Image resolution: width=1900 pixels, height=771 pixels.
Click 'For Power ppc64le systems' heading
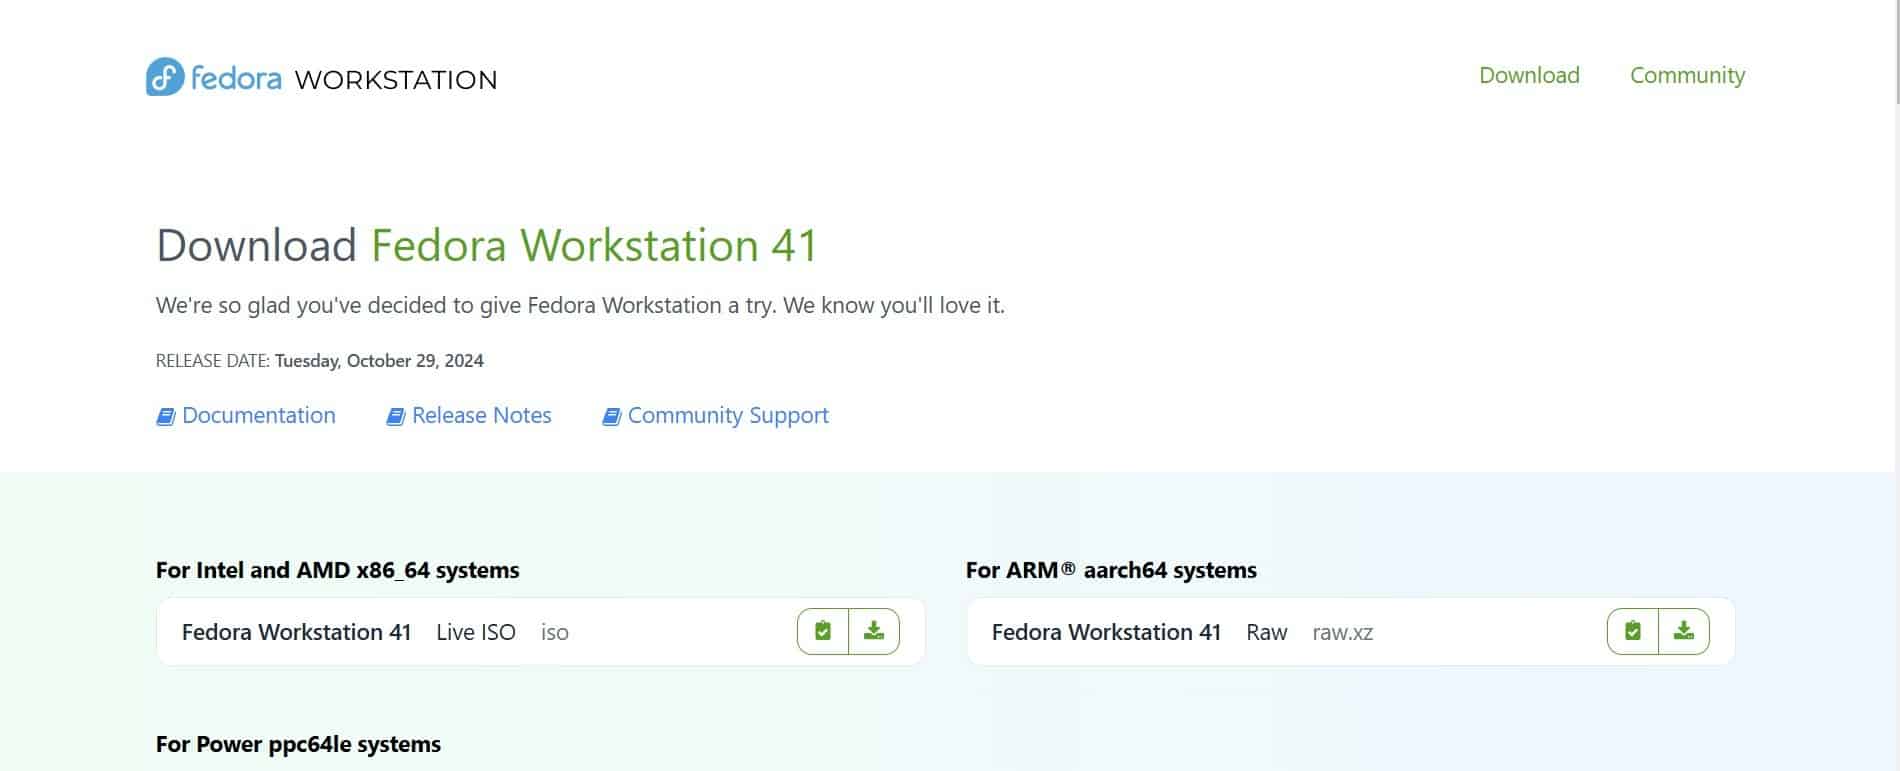point(298,744)
